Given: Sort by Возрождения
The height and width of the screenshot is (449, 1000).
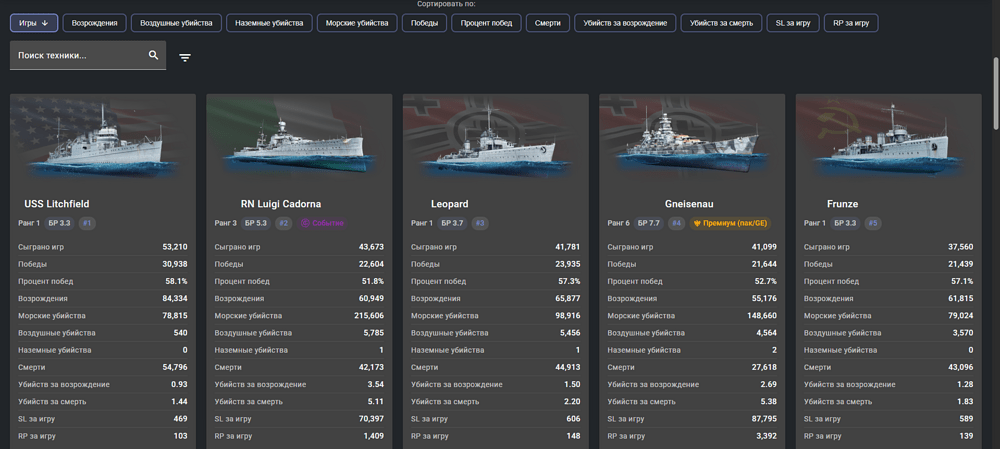Looking at the screenshot, I should 94,23.
